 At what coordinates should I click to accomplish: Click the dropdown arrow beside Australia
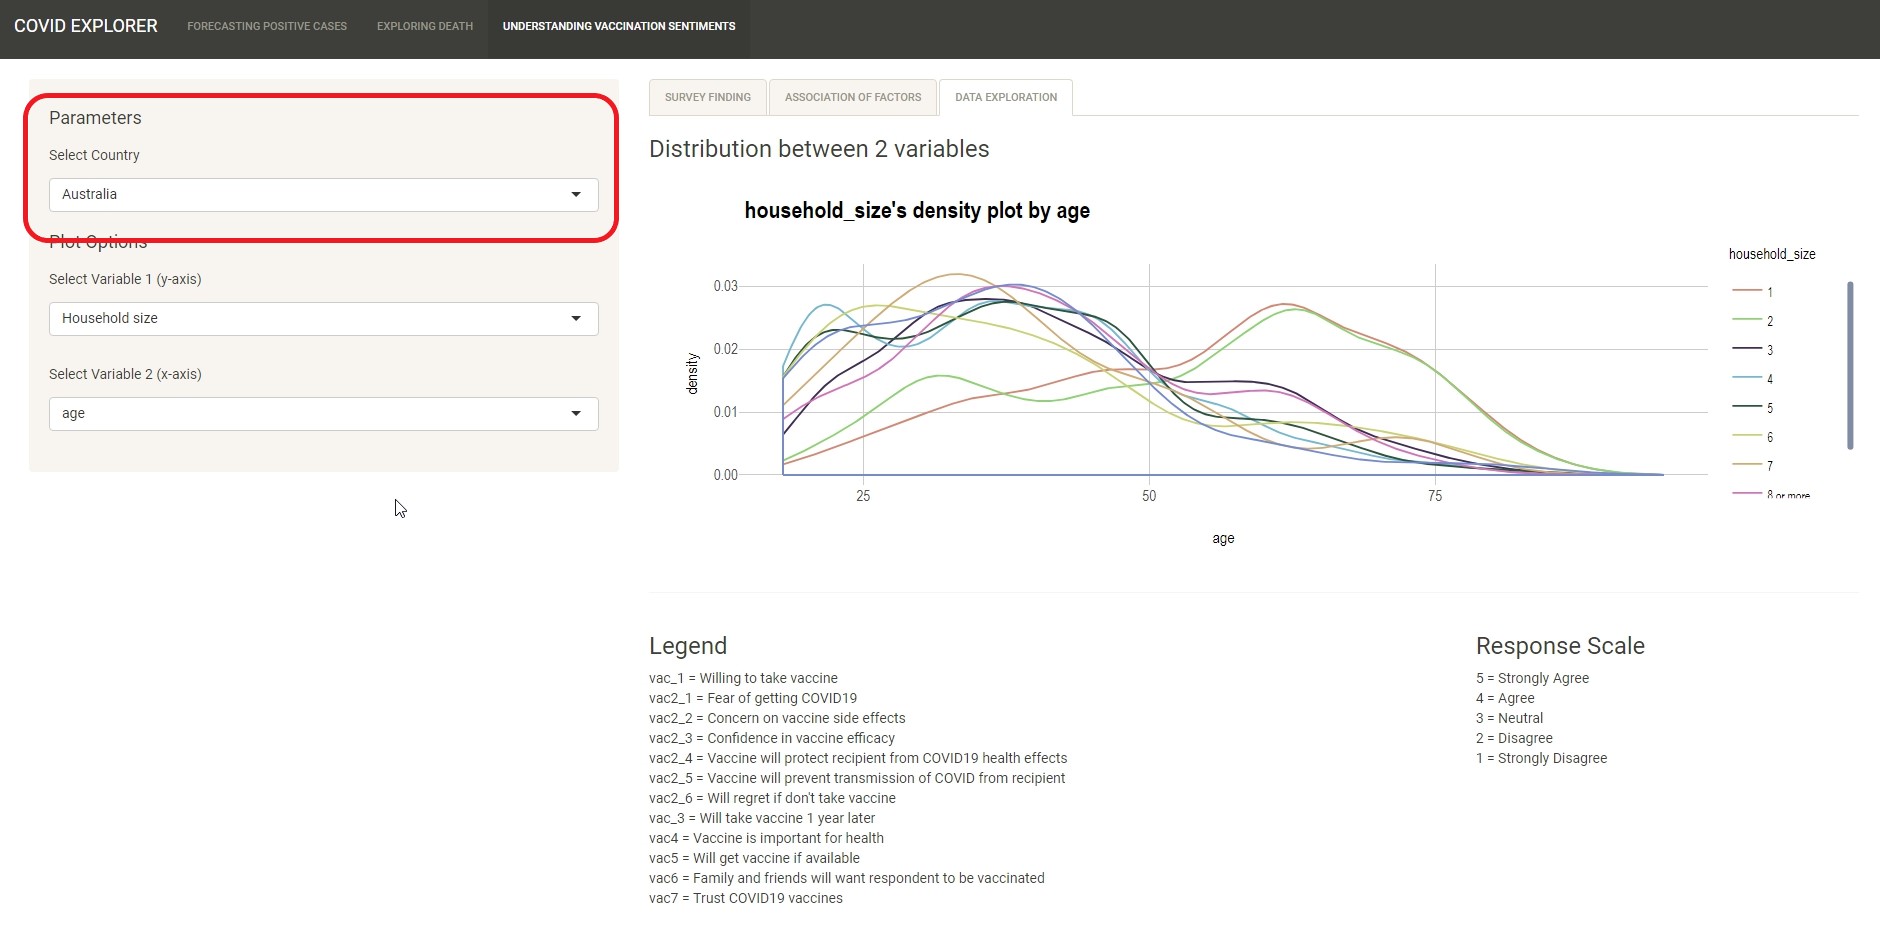pos(576,195)
